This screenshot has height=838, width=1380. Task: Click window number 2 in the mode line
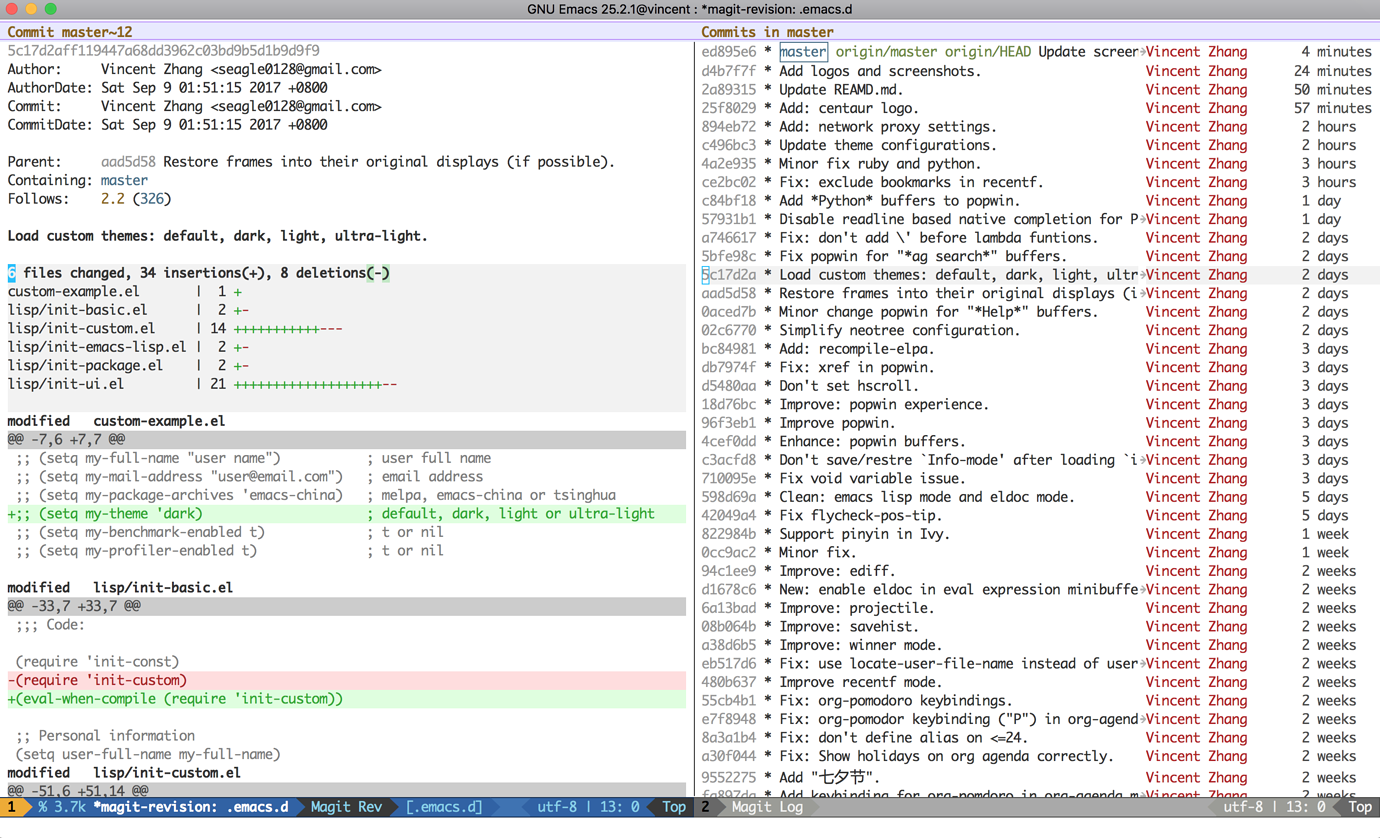pos(706,807)
